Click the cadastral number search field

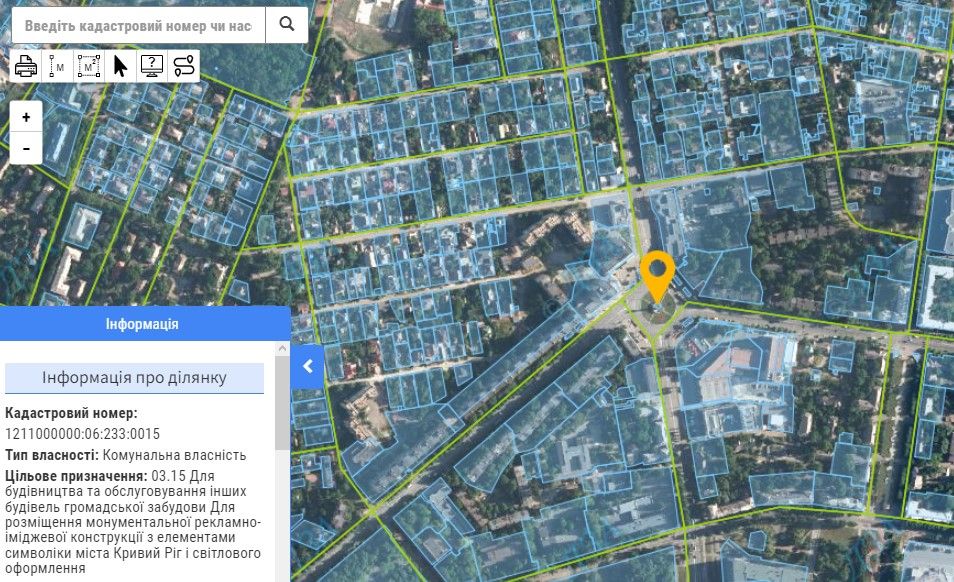point(138,25)
